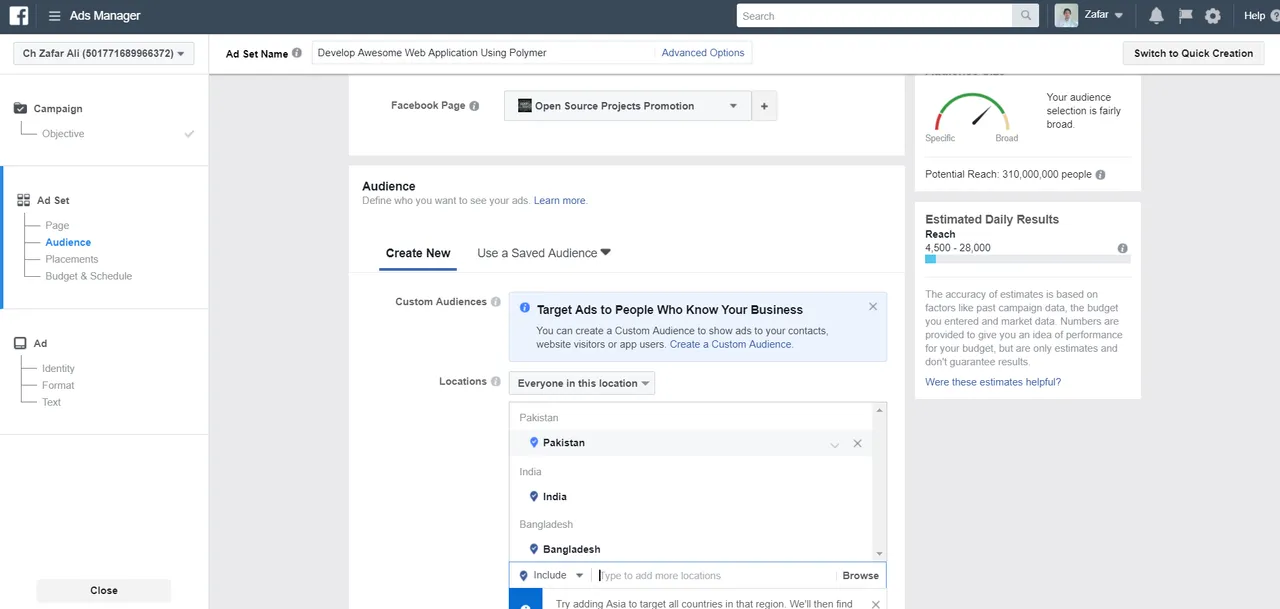Select the Create New tab

click(418, 253)
